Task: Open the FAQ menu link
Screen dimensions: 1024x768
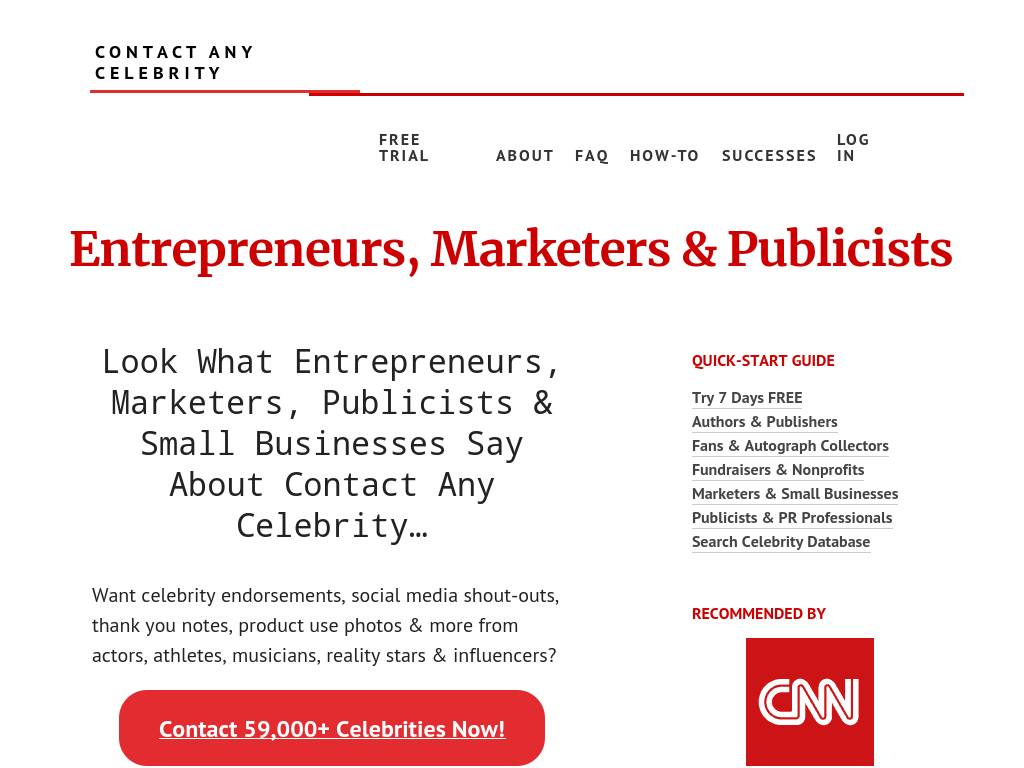Action: 592,156
